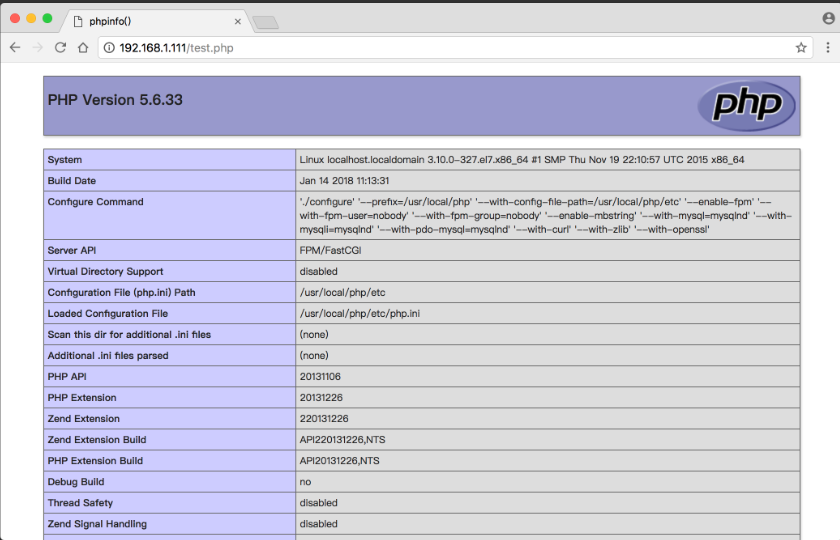The height and width of the screenshot is (540, 840).
Task: View site info icon beside the URL
Action: tap(109, 48)
